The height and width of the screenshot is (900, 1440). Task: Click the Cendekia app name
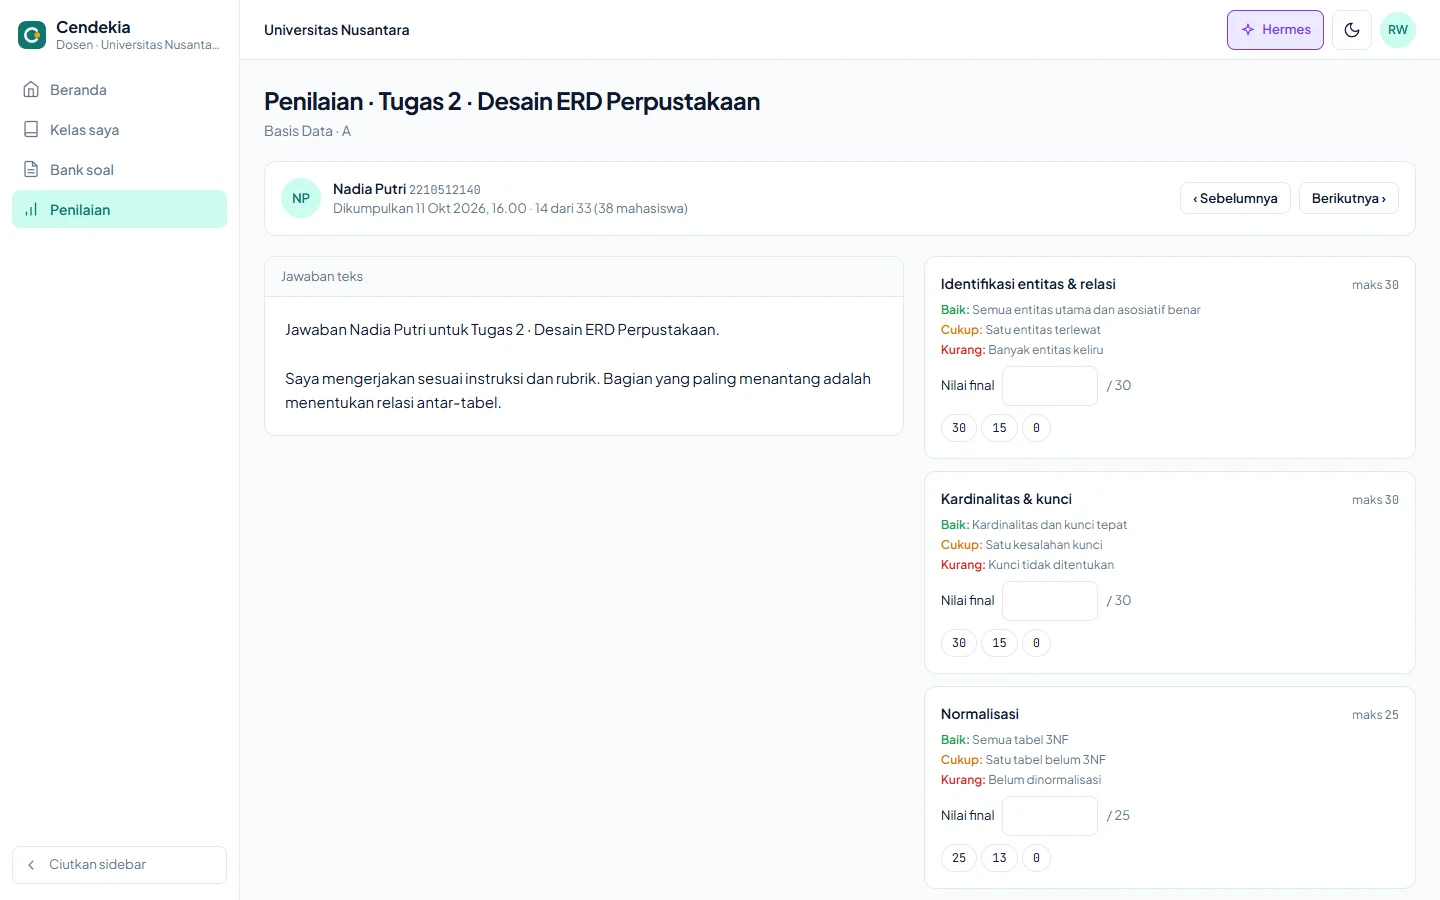click(93, 27)
